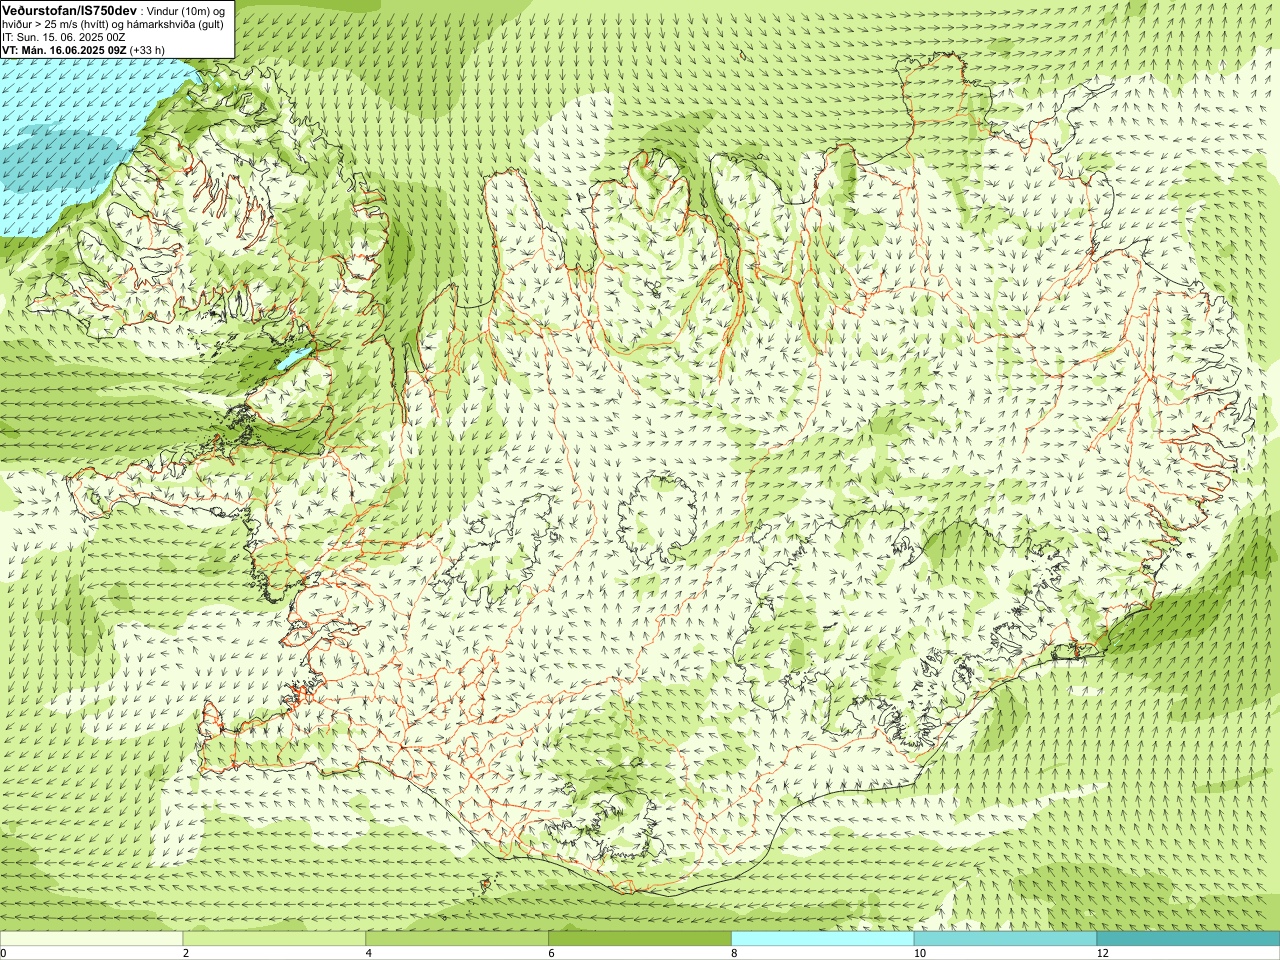Click the legend value '4'
The width and height of the screenshot is (1280, 960).
click(369, 953)
